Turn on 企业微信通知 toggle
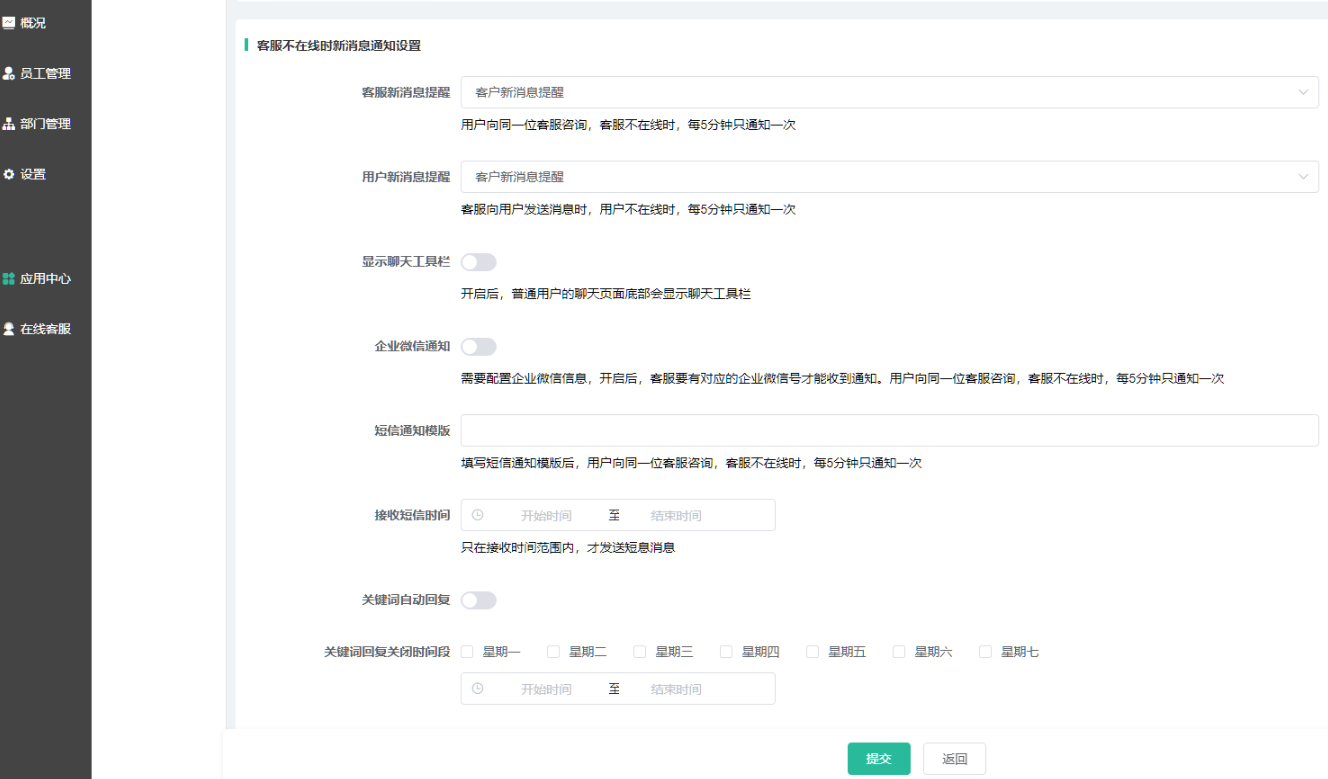The height and width of the screenshot is (779, 1328). [478, 346]
